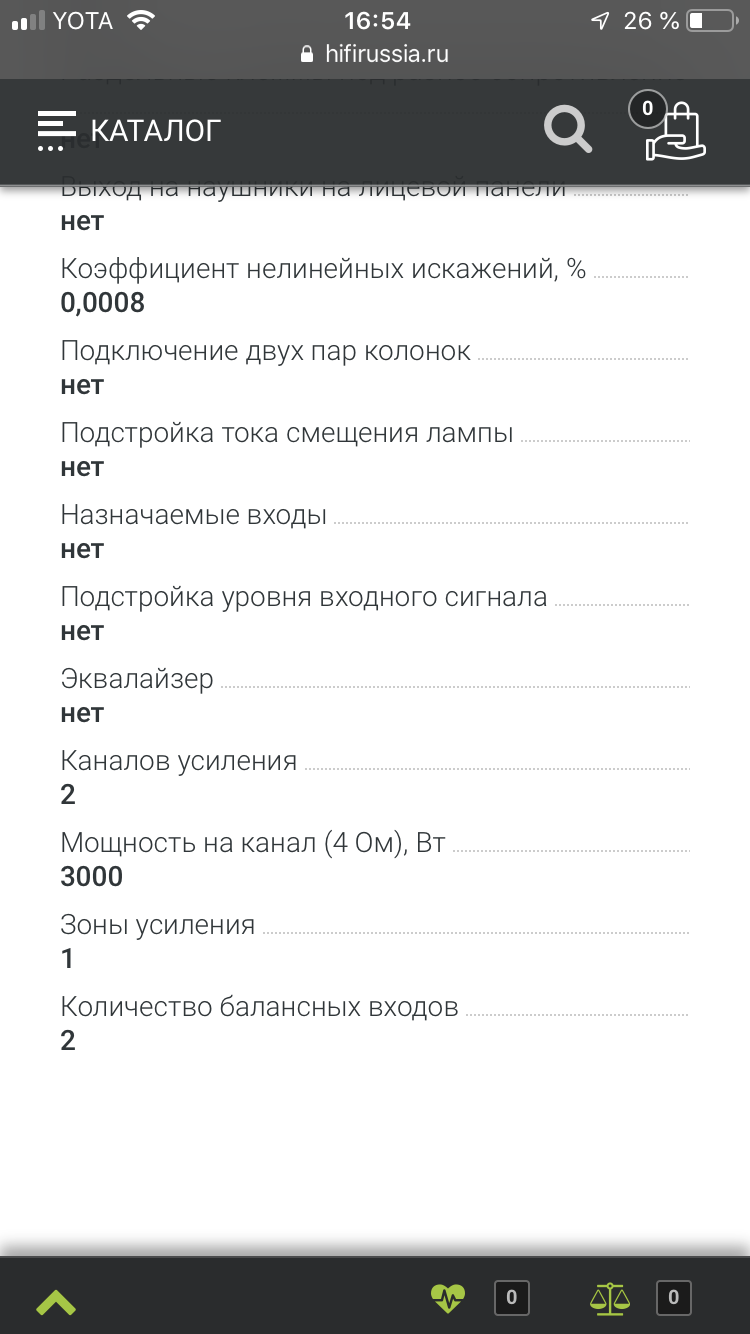Tap the 'Количество балансных входов' label
Screen dimensions: 750x1334
[259, 1007]
